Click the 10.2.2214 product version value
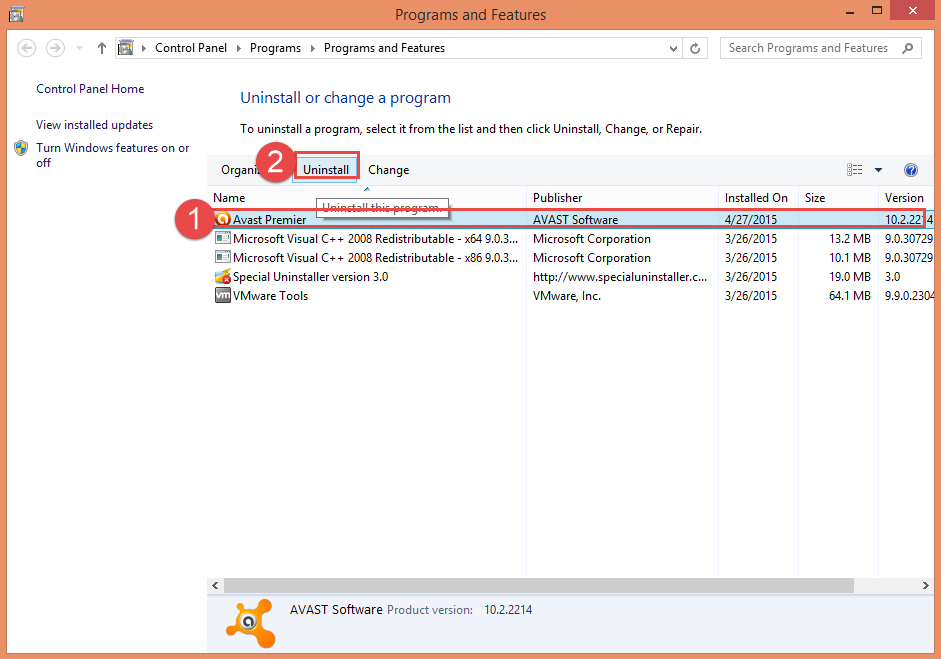Screen dimensions: 941x659 click(x=508, y=610)
